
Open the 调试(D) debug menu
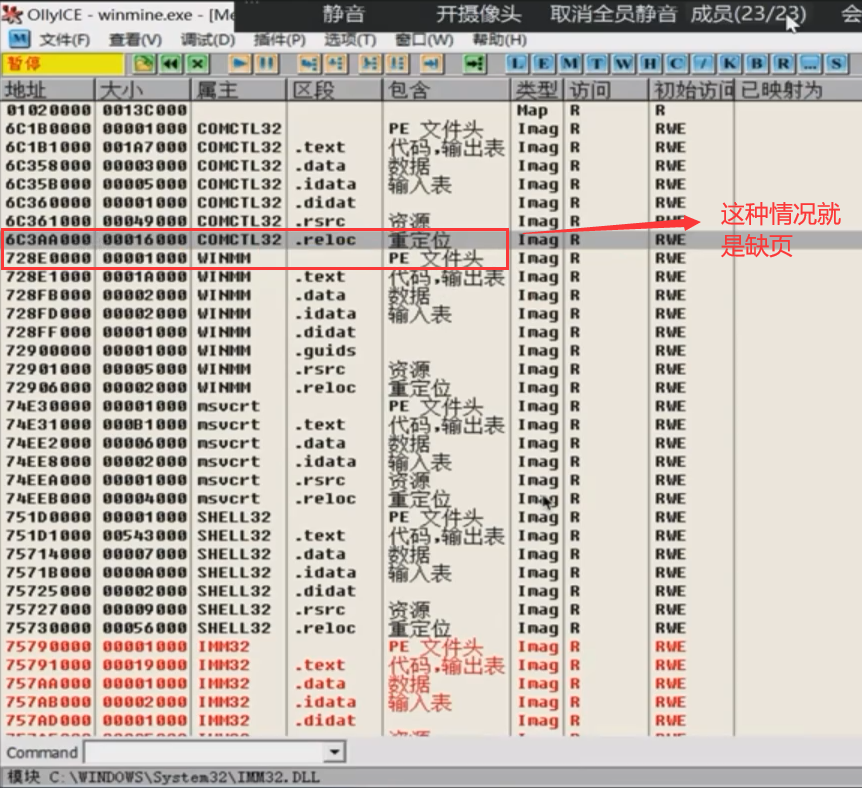point(207,40)
